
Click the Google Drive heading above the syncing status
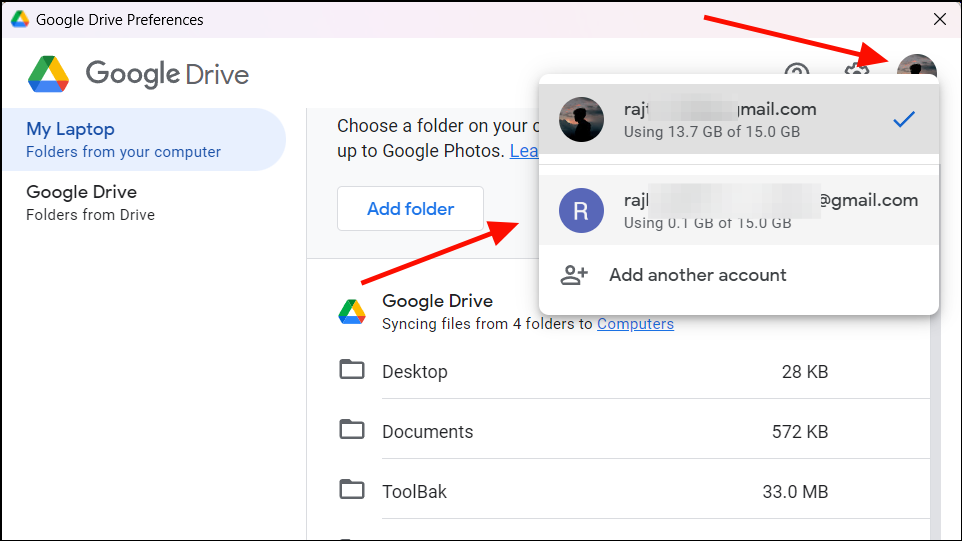(437, 301)
